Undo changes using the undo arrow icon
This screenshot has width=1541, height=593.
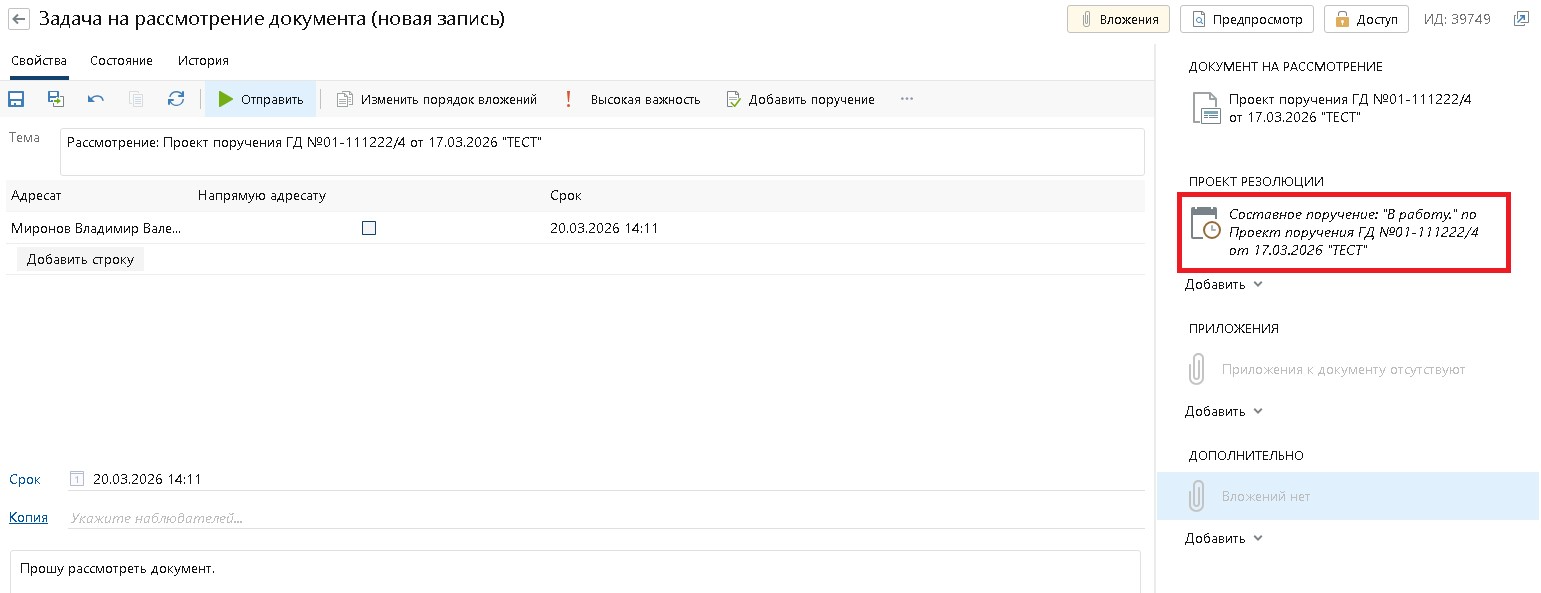click(96, 99)
